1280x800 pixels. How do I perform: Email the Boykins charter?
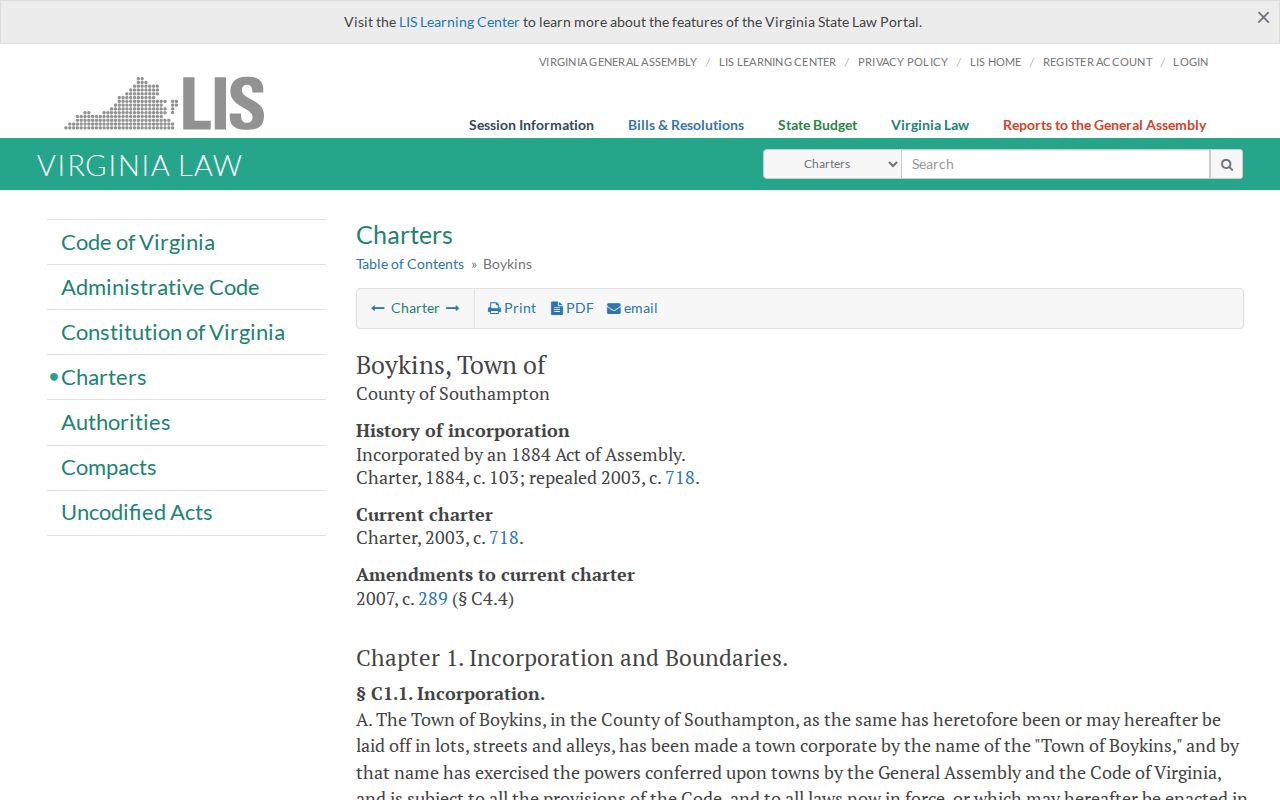(x=632, y=308)
